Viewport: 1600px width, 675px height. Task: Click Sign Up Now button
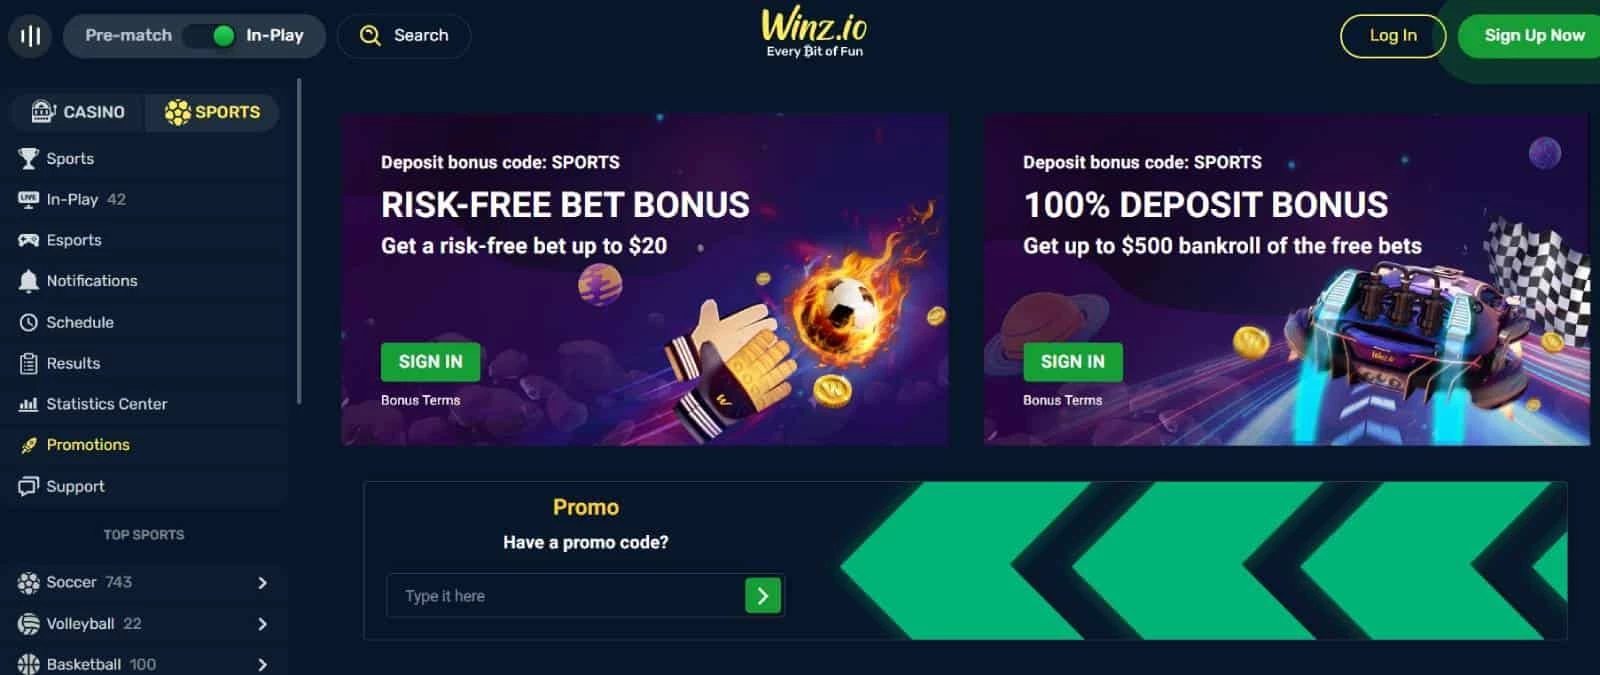tap(1532, 36)
